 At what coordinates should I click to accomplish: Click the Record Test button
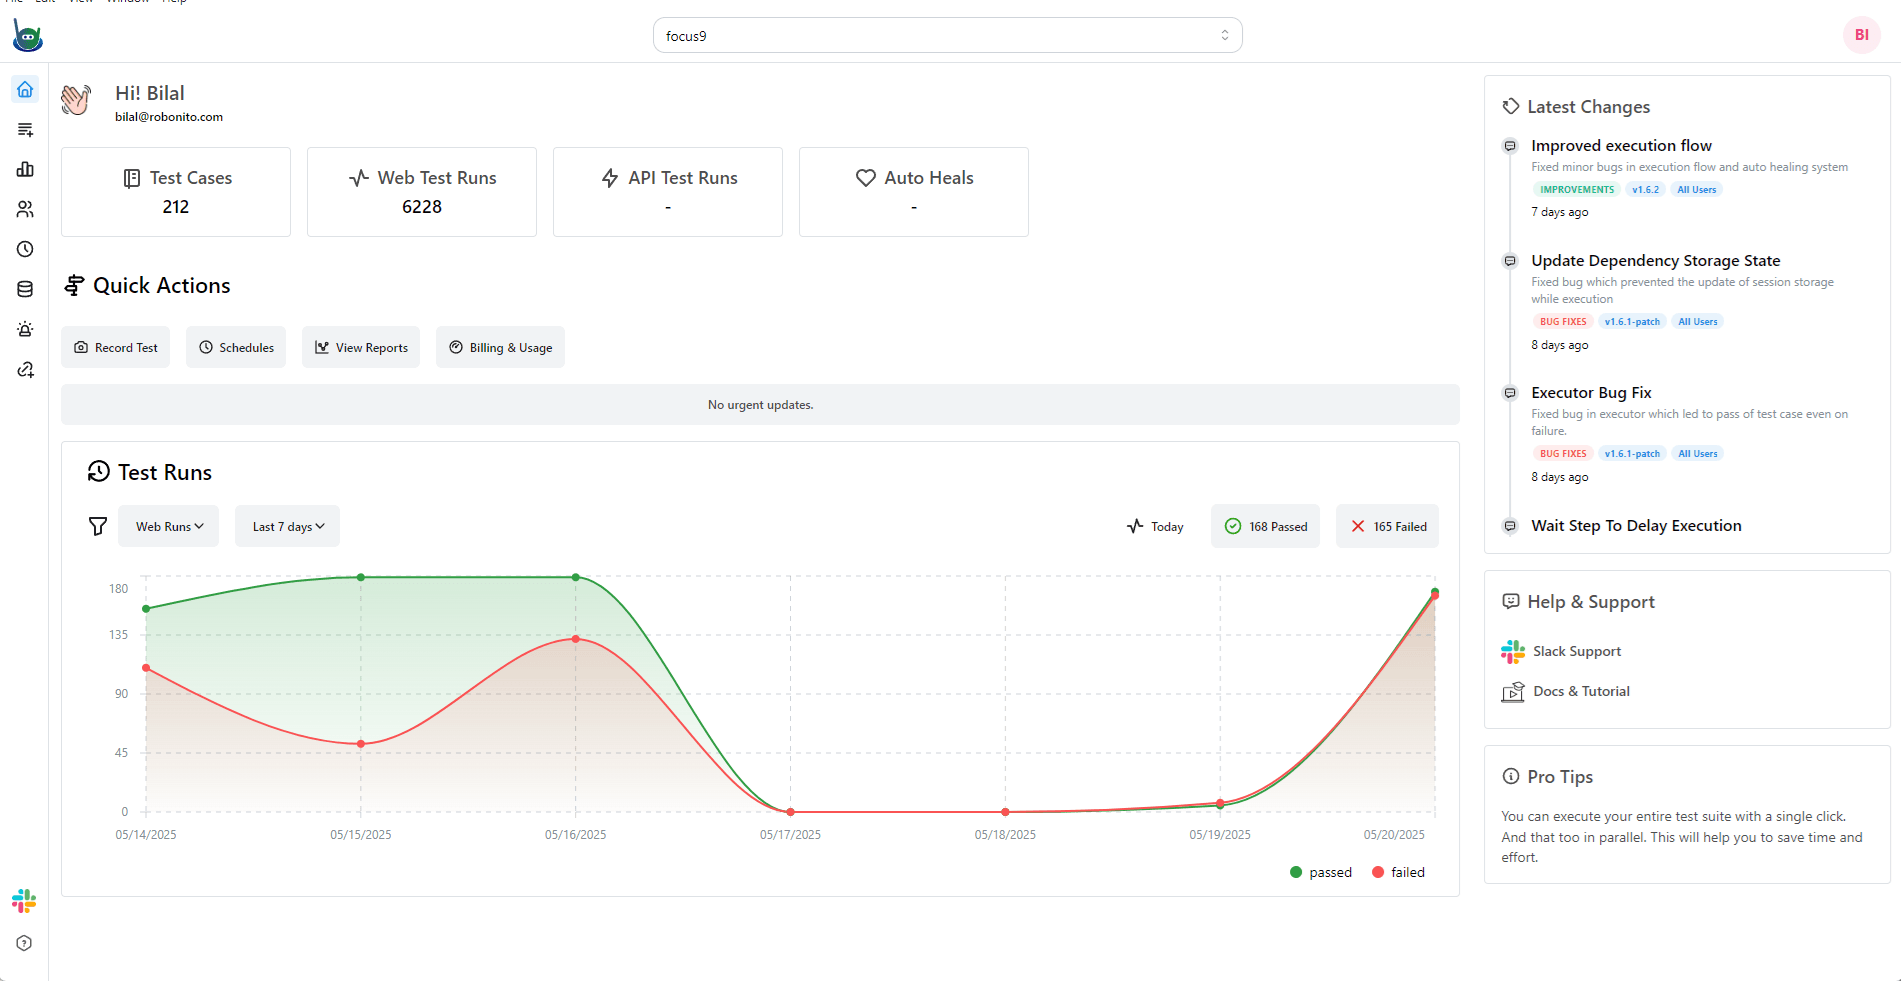point(116,347)
